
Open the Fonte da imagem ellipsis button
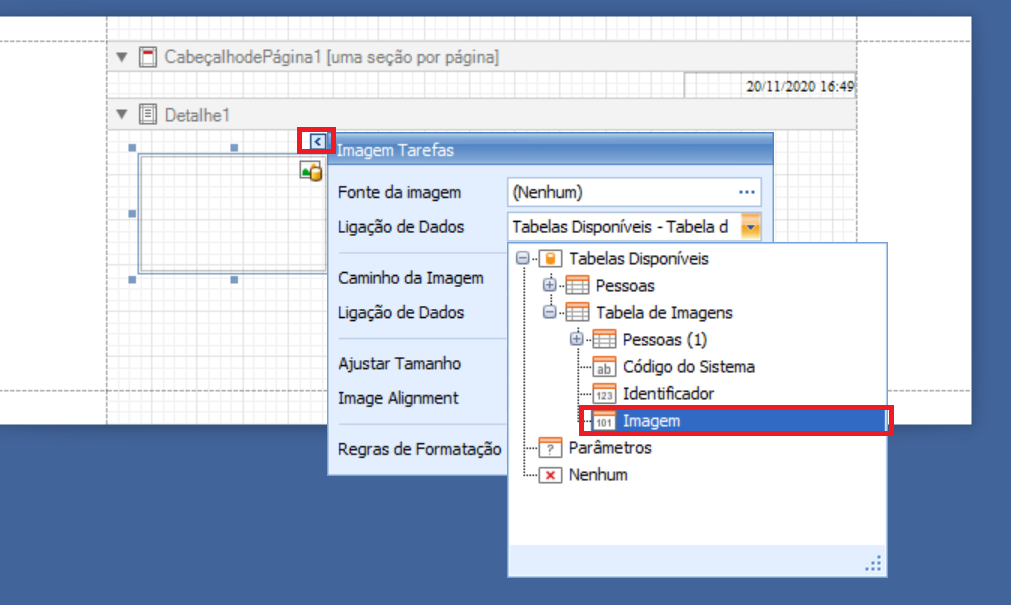coord(747,192)
